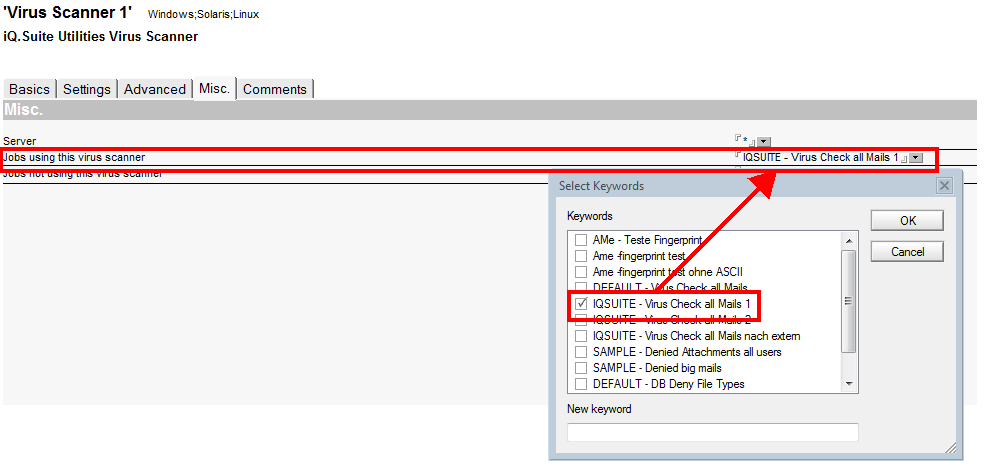
Task: Tick the SAMPLE - Denied big mails checkbox
Action: pos(581,368)
